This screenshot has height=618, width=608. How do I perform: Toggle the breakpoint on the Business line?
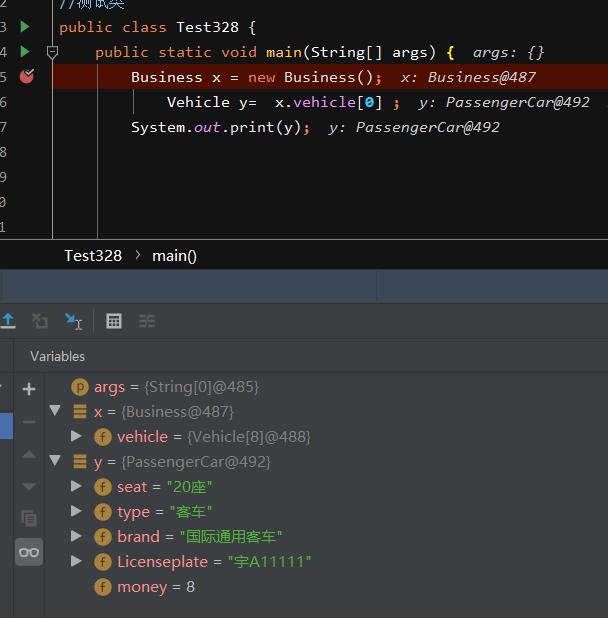[x=27, y=76]
